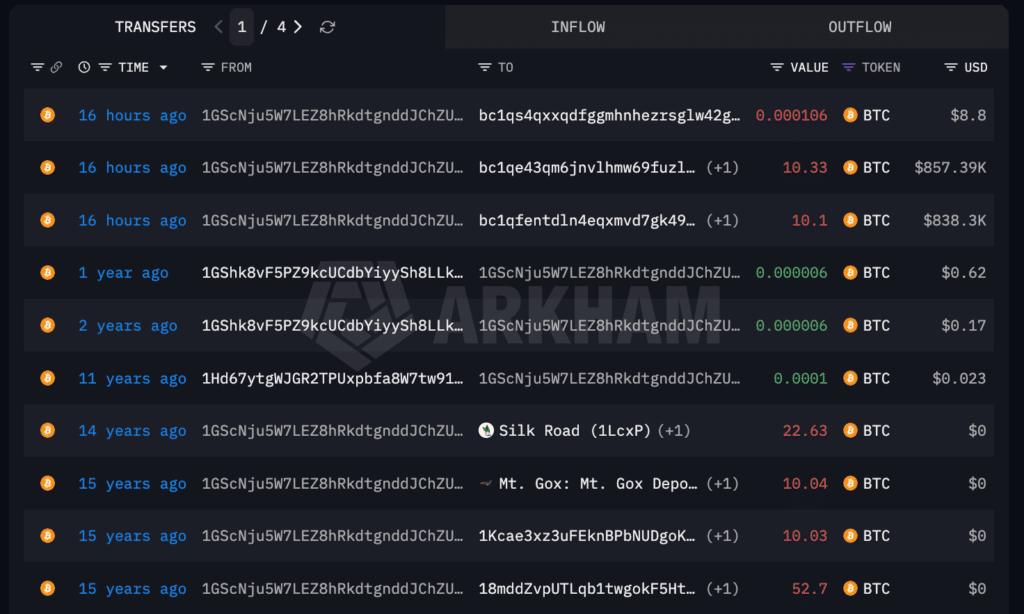Expand (+1) recipients in the 10.33 row
The height and width of the screenshot is (614, 1024).
(x=722, y=168)
